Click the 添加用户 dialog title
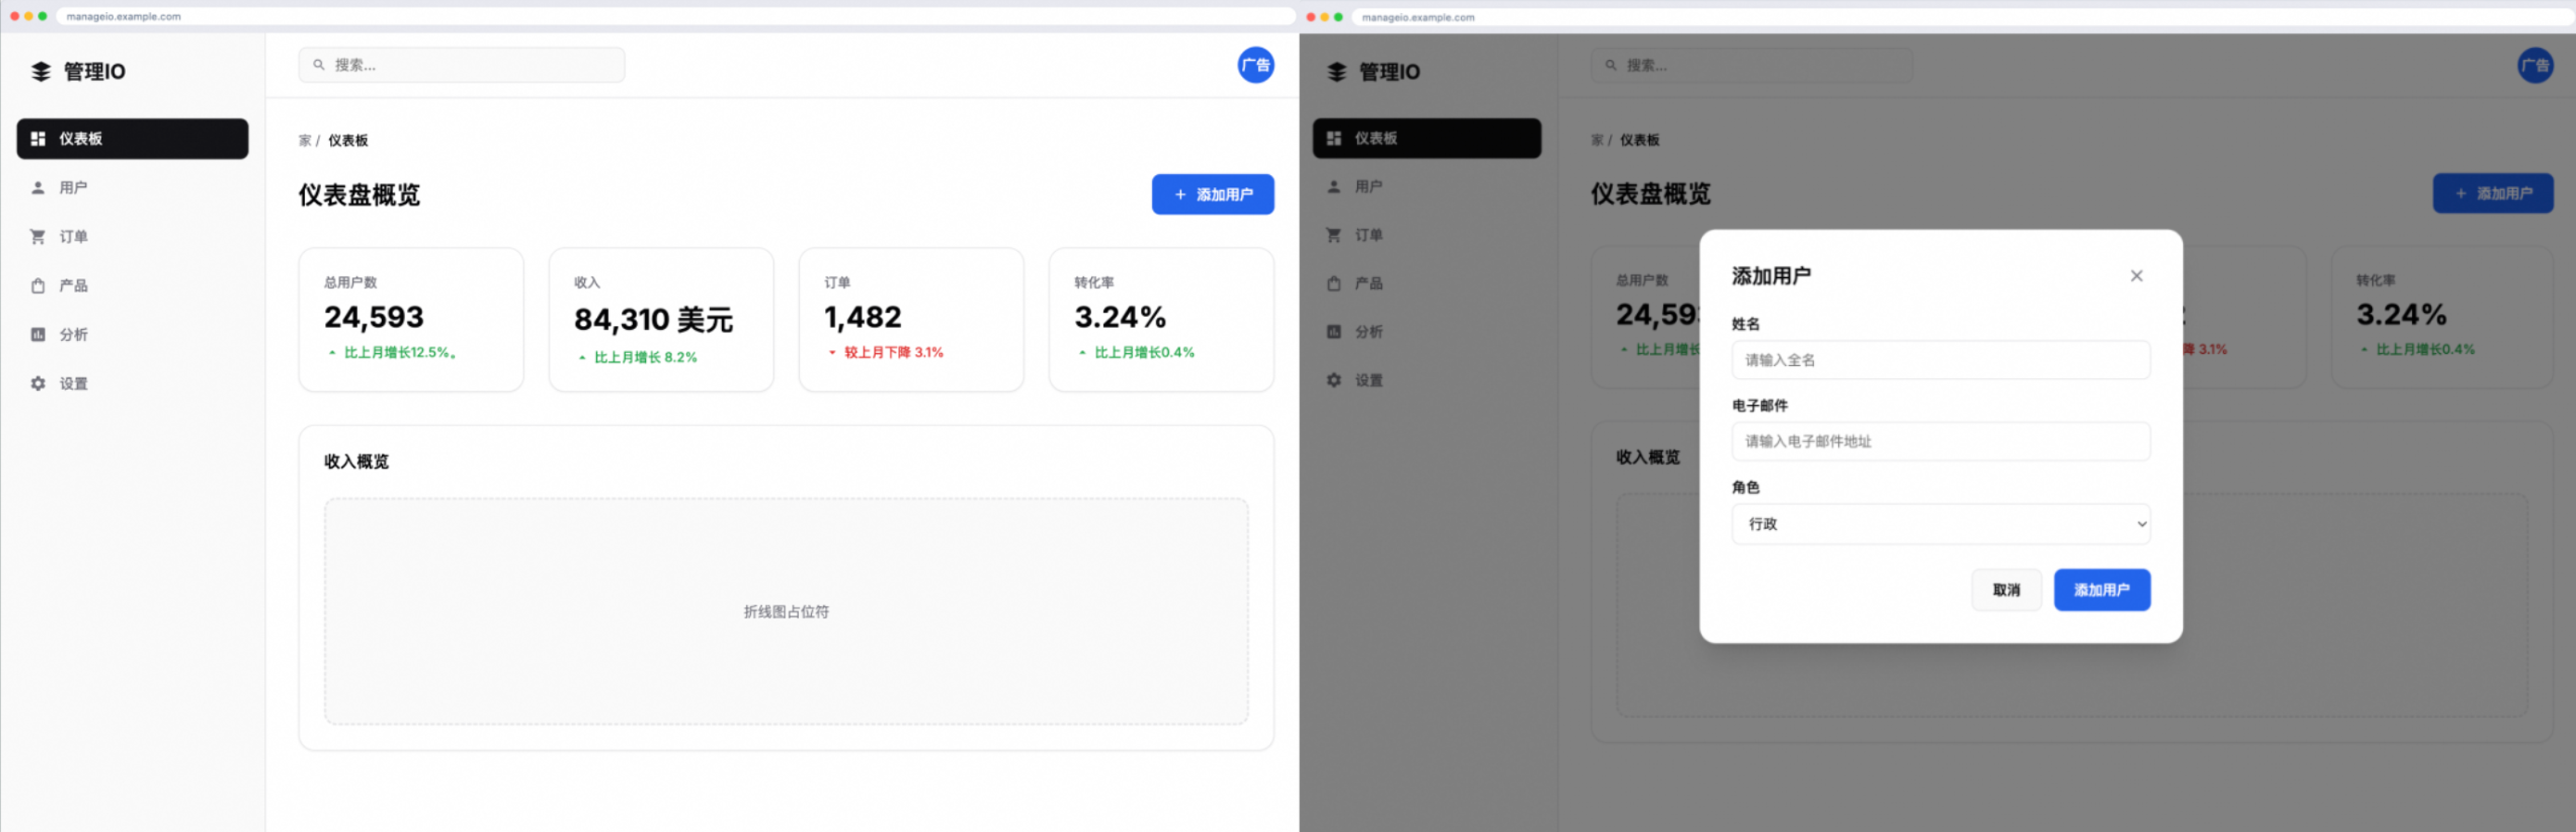 1771,276
